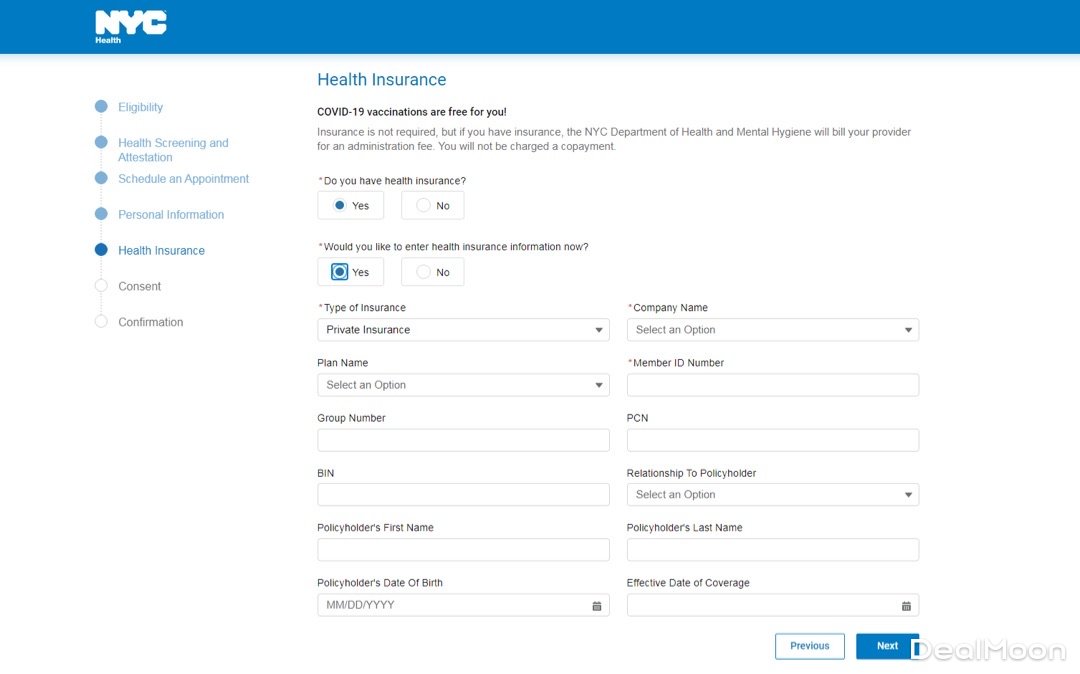Click the Member ID Number field
Screen dimensions: 1080x674
coord(772,385)
